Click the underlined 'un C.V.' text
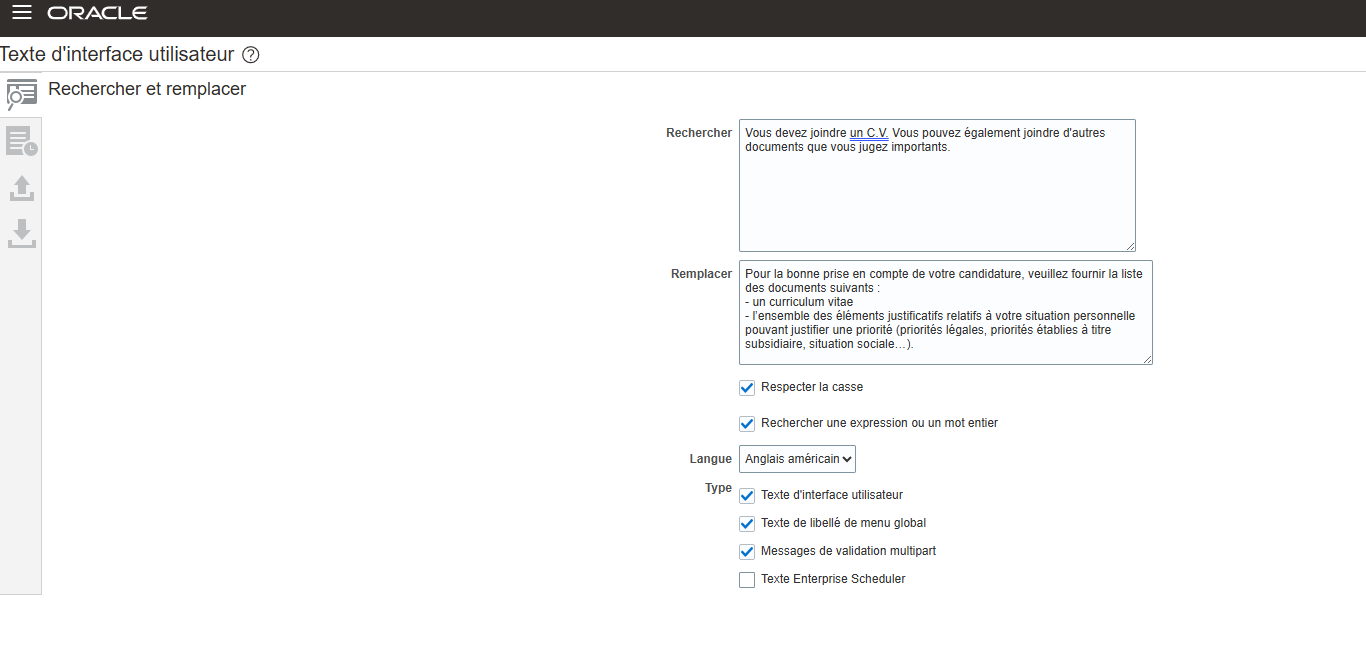This screenshot has height=650, width=1366. pos(869,133)
